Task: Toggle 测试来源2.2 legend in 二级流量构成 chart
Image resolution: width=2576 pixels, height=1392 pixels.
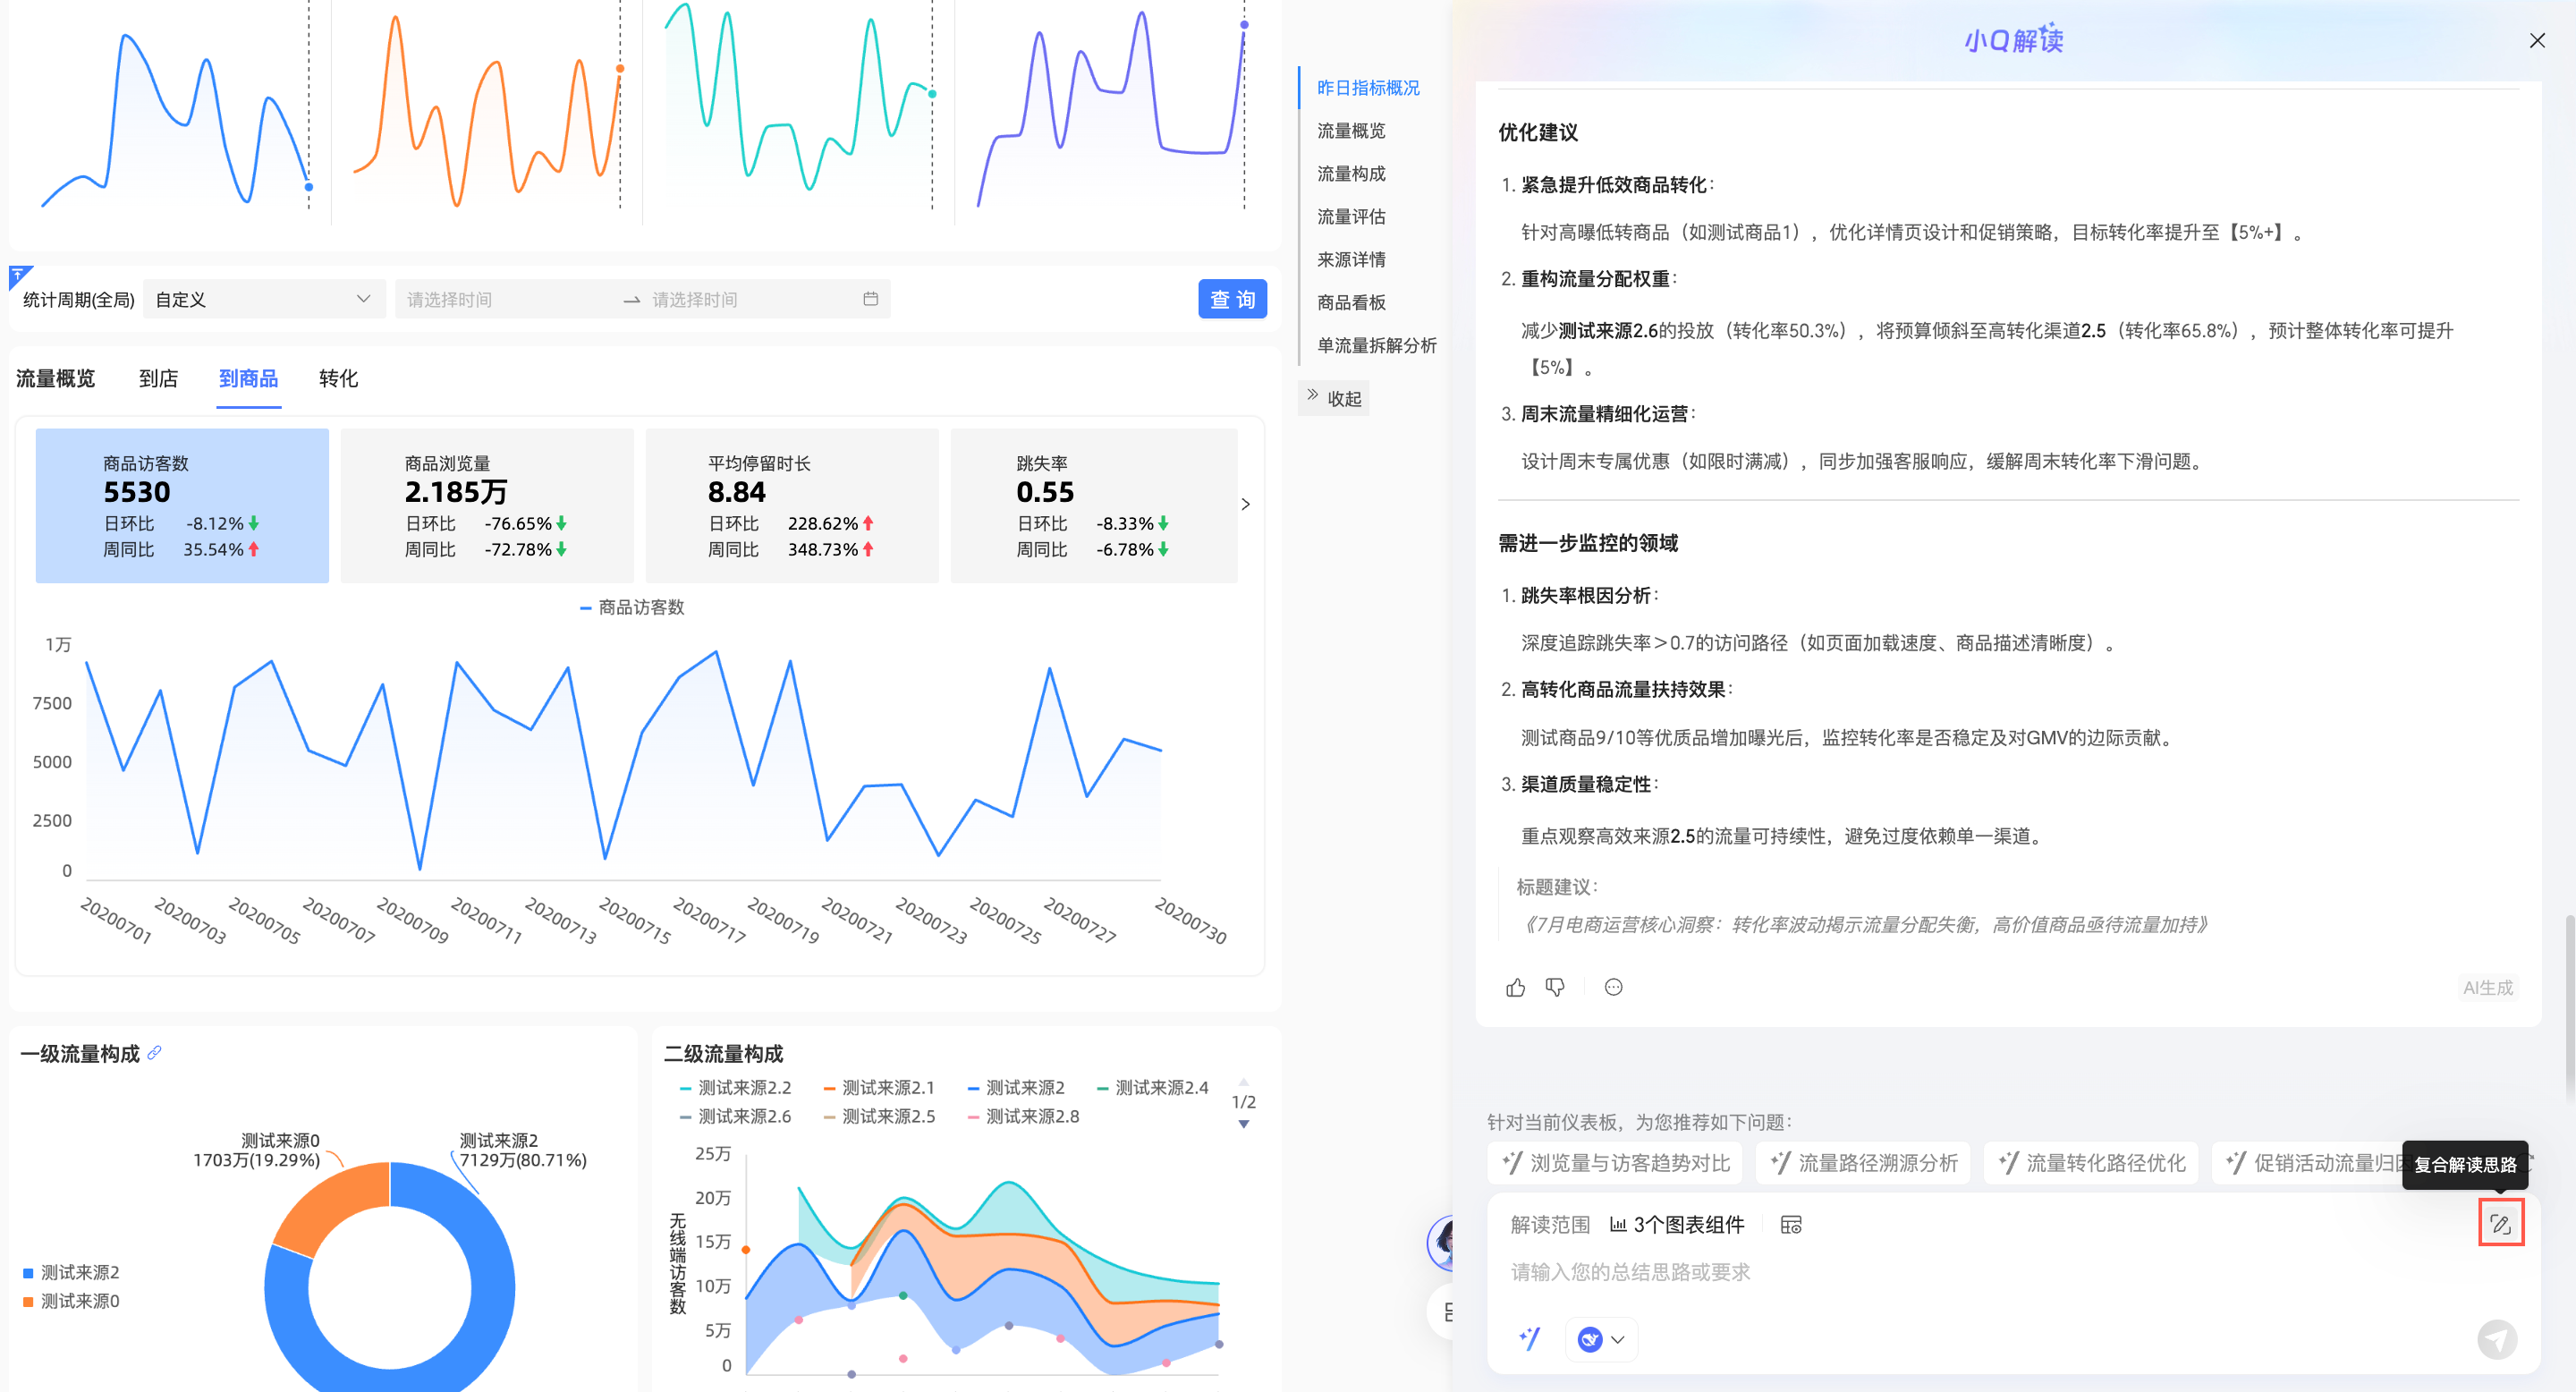Action: [735, 1088]
